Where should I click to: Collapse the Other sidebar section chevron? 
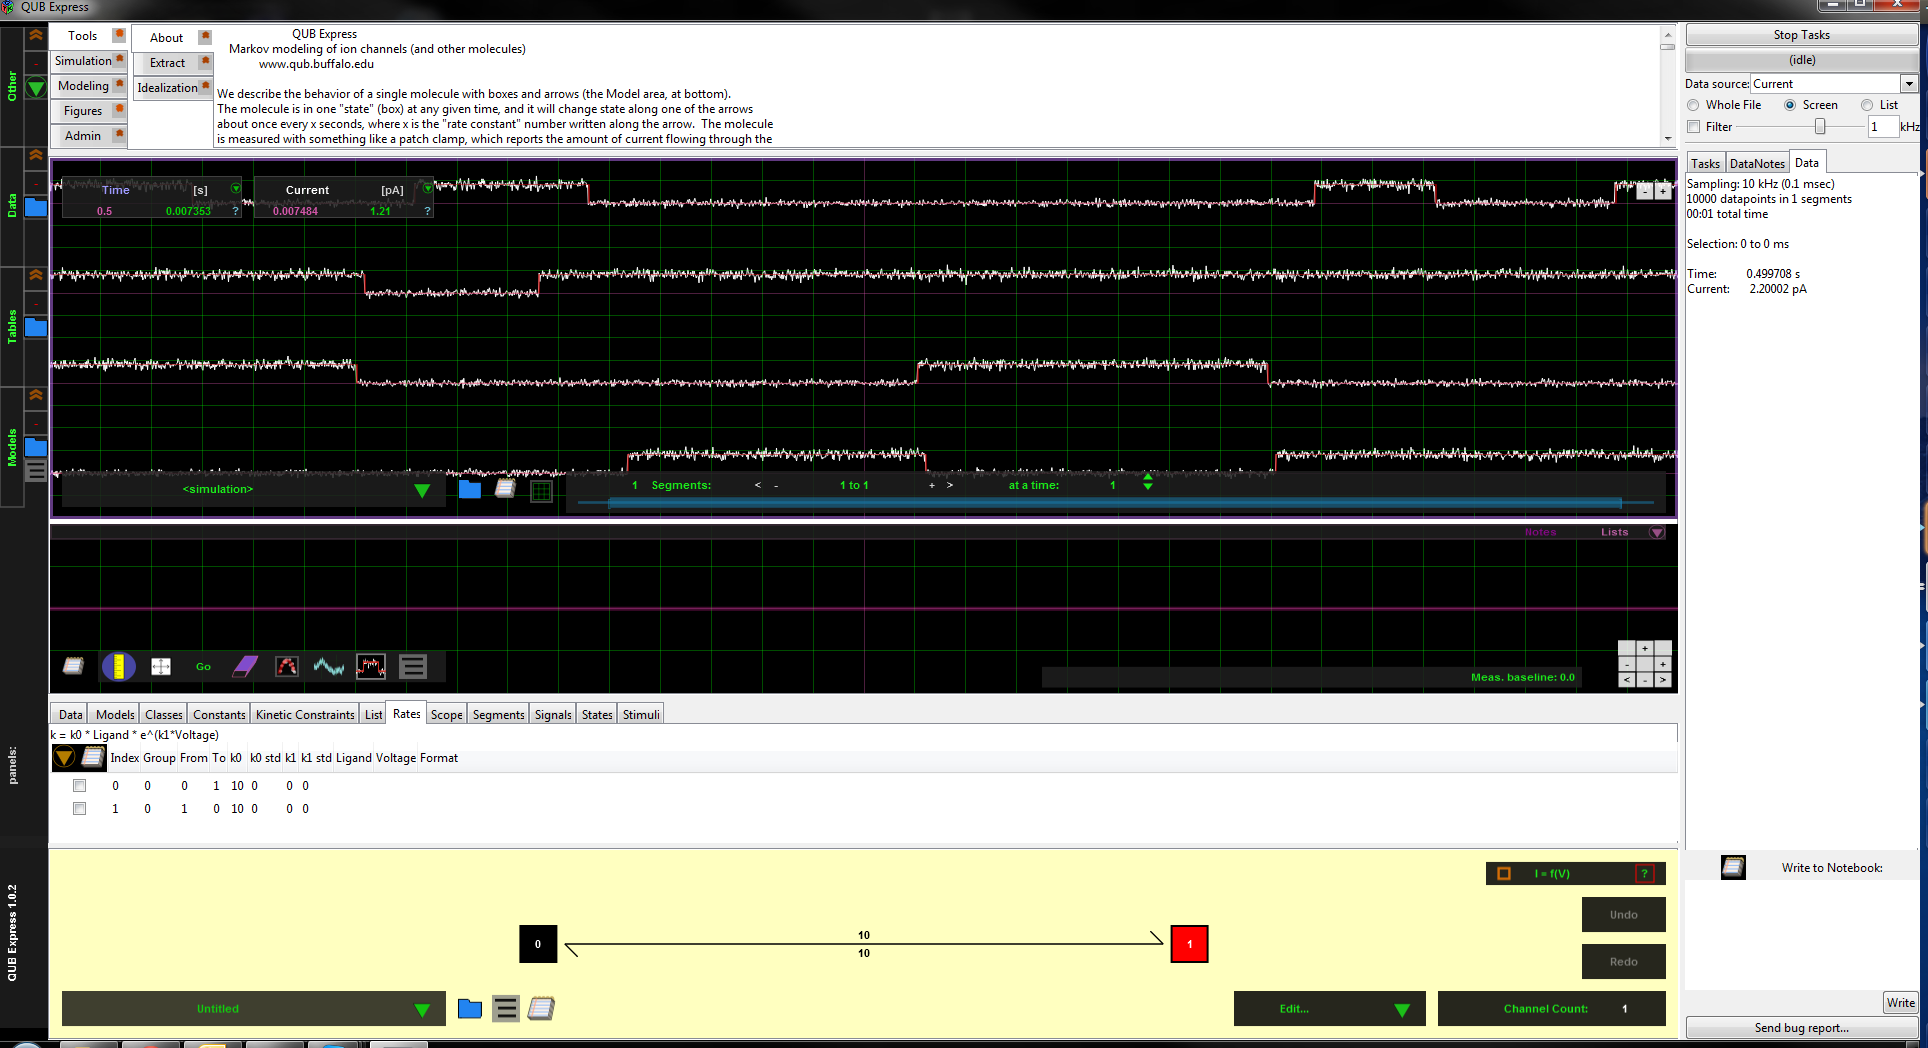(x=36, y=34)
